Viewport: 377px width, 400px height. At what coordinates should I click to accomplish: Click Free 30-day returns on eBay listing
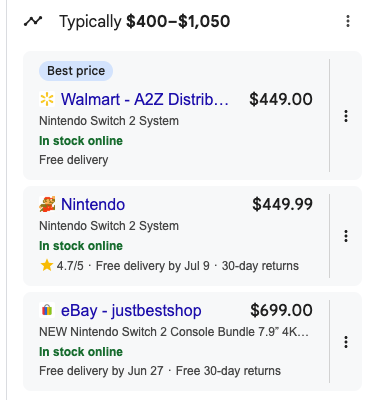pos(228,371)
